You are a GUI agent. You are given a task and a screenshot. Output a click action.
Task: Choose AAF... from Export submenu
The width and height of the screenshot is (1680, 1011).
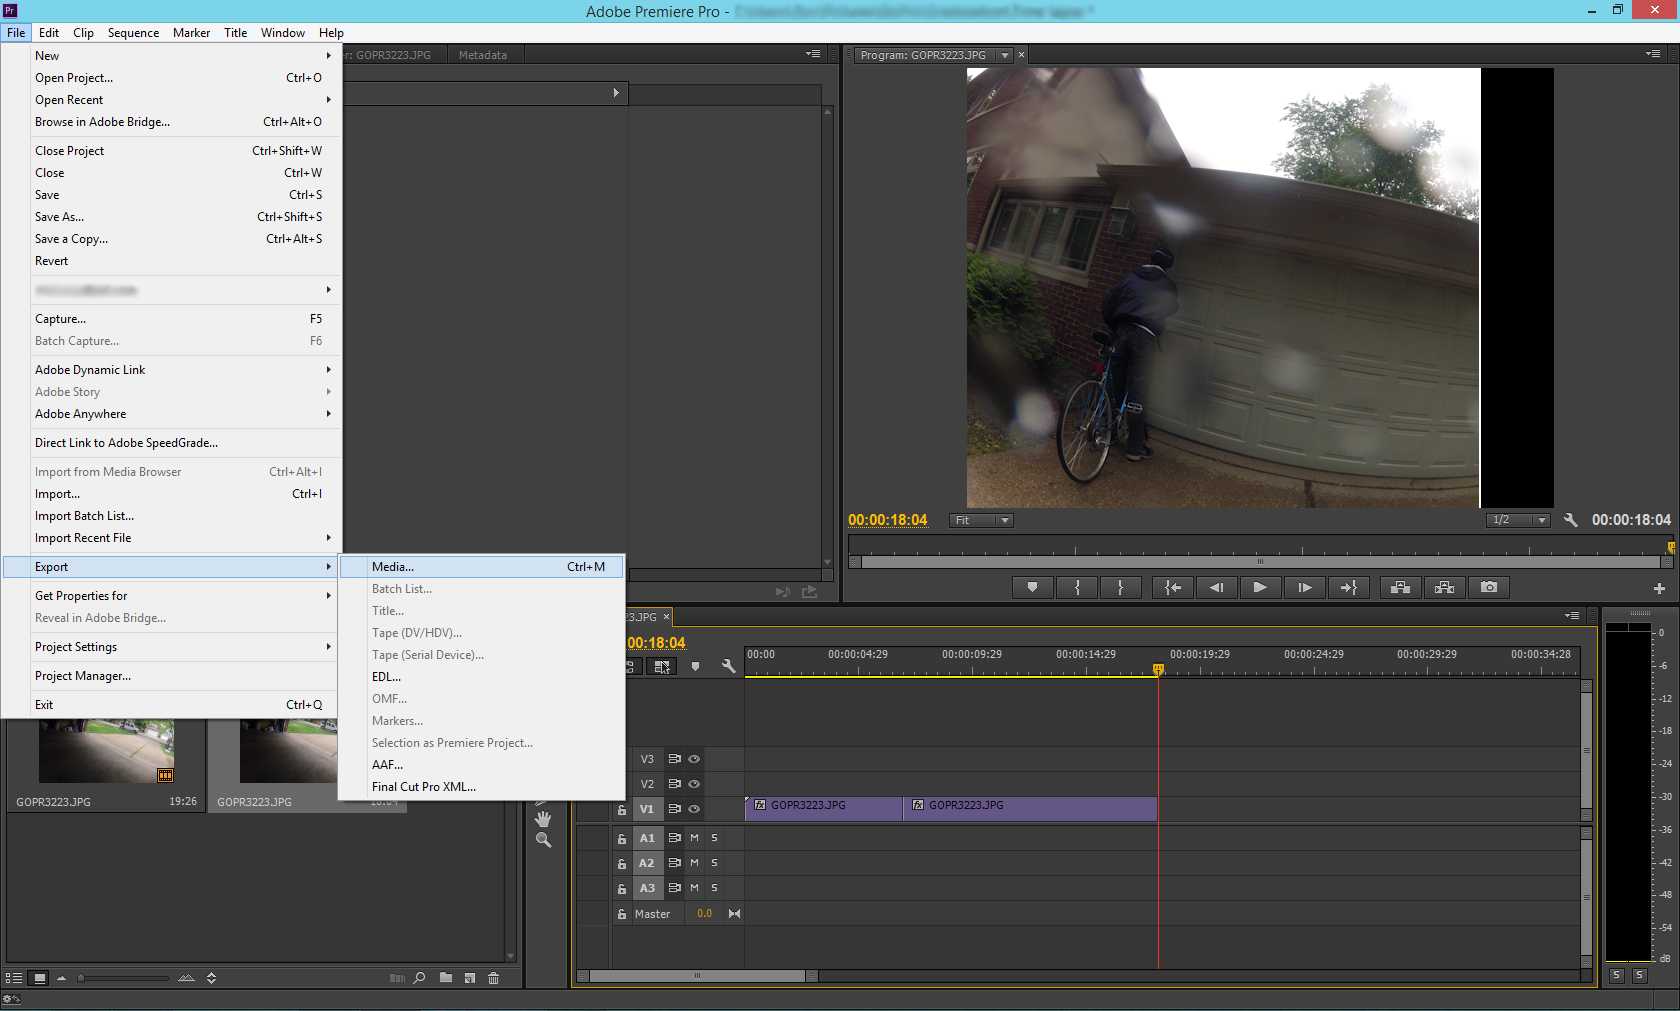(481, 765)
